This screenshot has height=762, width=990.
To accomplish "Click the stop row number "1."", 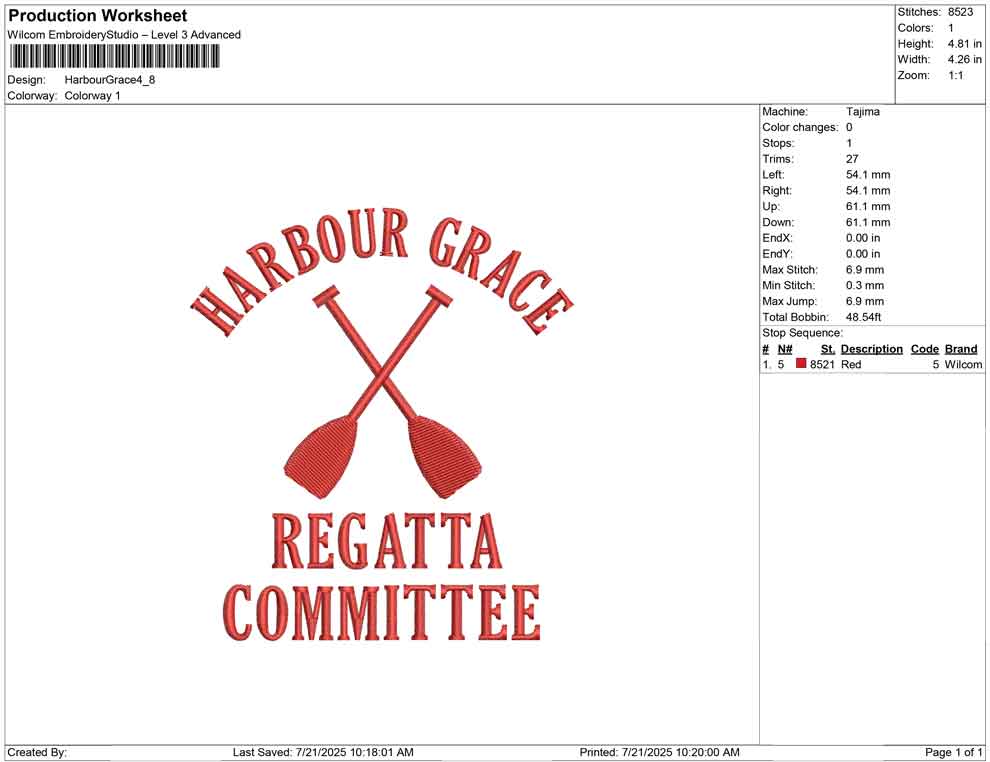I will [x=766, y=364].
